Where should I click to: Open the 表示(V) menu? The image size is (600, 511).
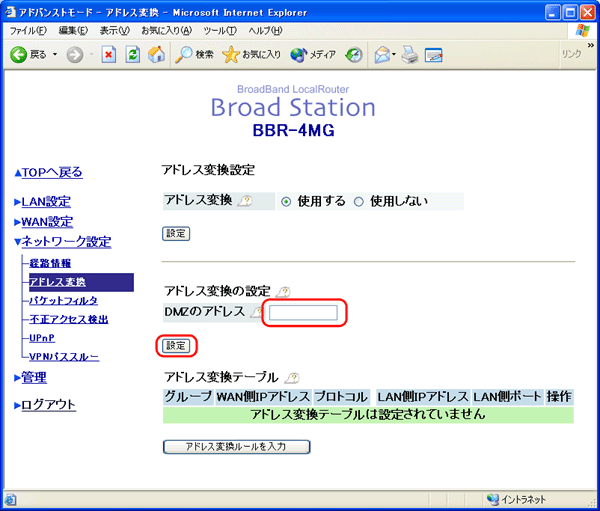114,31
